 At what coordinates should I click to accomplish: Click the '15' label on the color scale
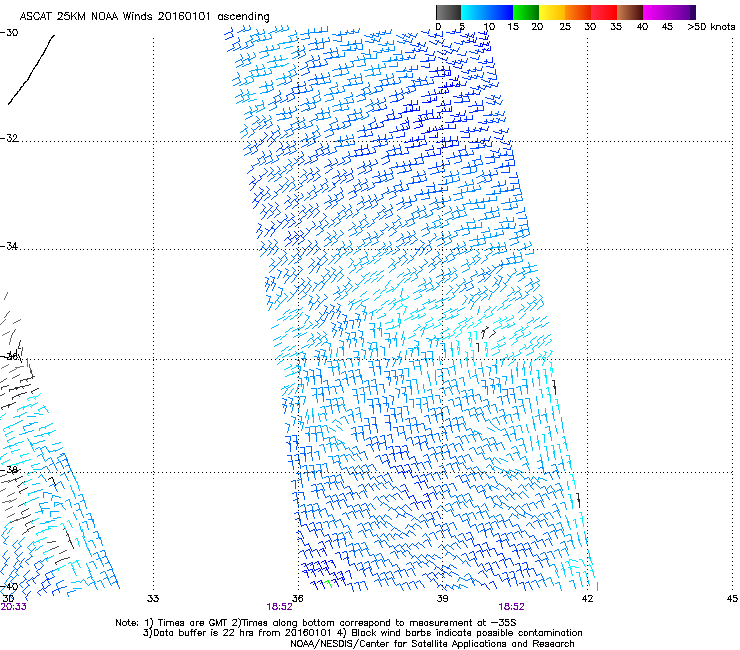513,27
